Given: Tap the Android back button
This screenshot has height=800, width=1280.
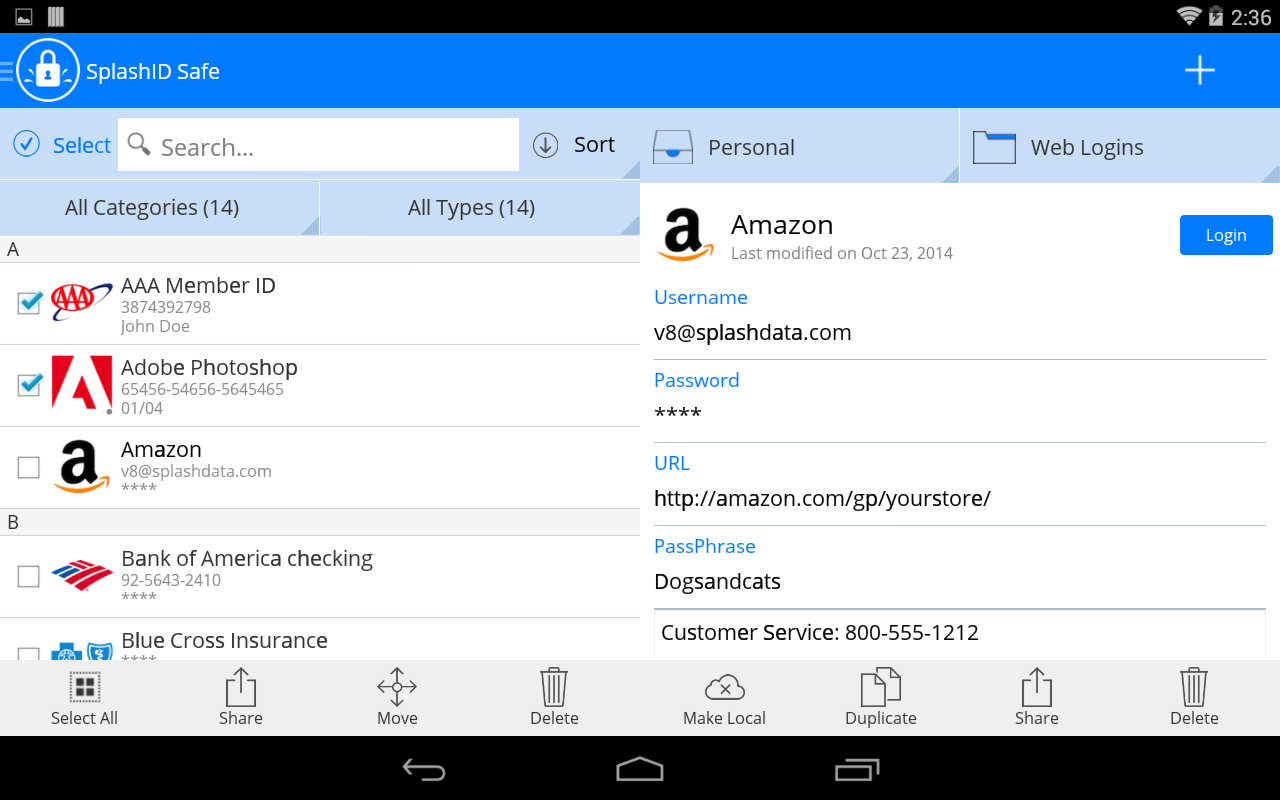Looking at the screenshot, I should pos(424,769).
